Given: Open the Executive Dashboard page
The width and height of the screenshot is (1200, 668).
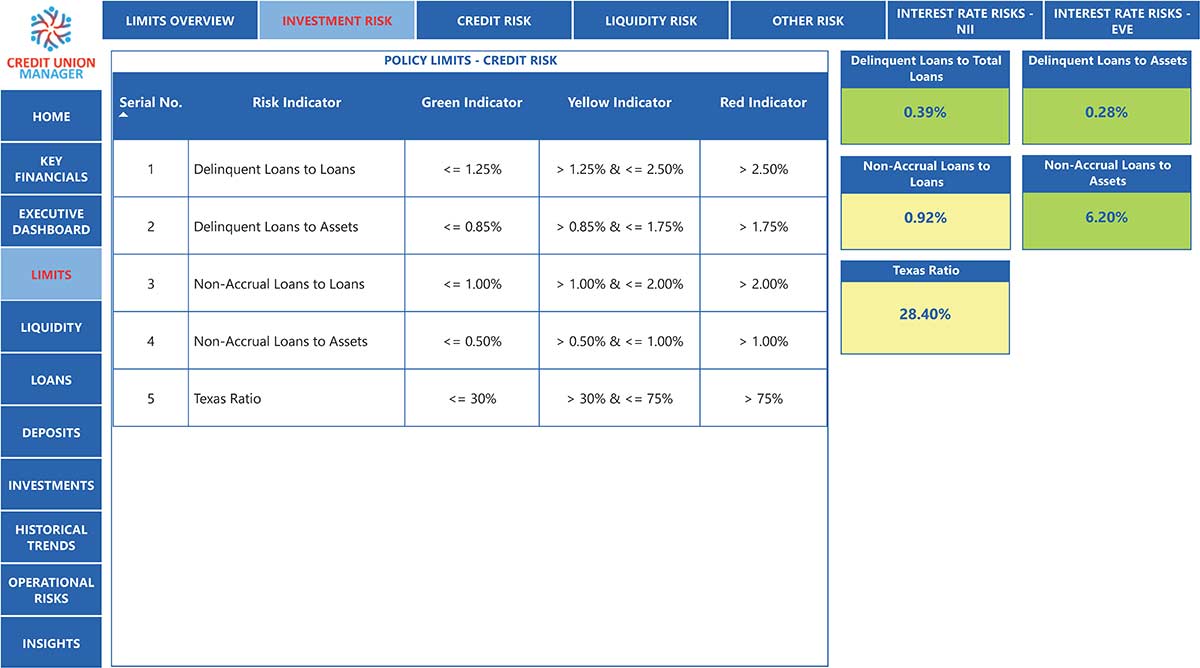Looking at the screenshot, I should tap(51, 222).
